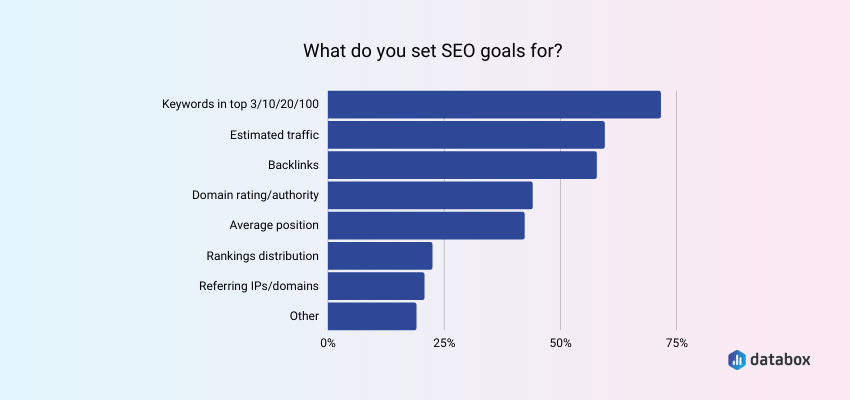Viewport: 850px width, 400px height.
Task: Click the Referring IPs/domains label text
Action: [259, 286]
